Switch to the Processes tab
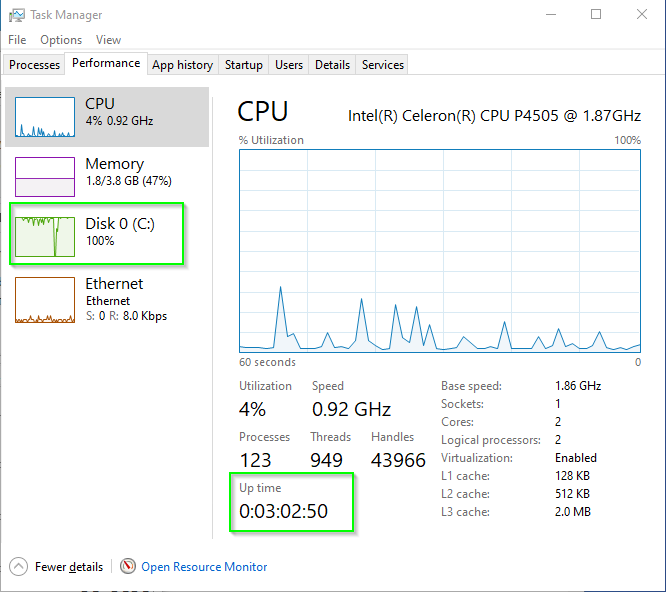This screenshot has width=666, height=592. (x=34, y=65)
